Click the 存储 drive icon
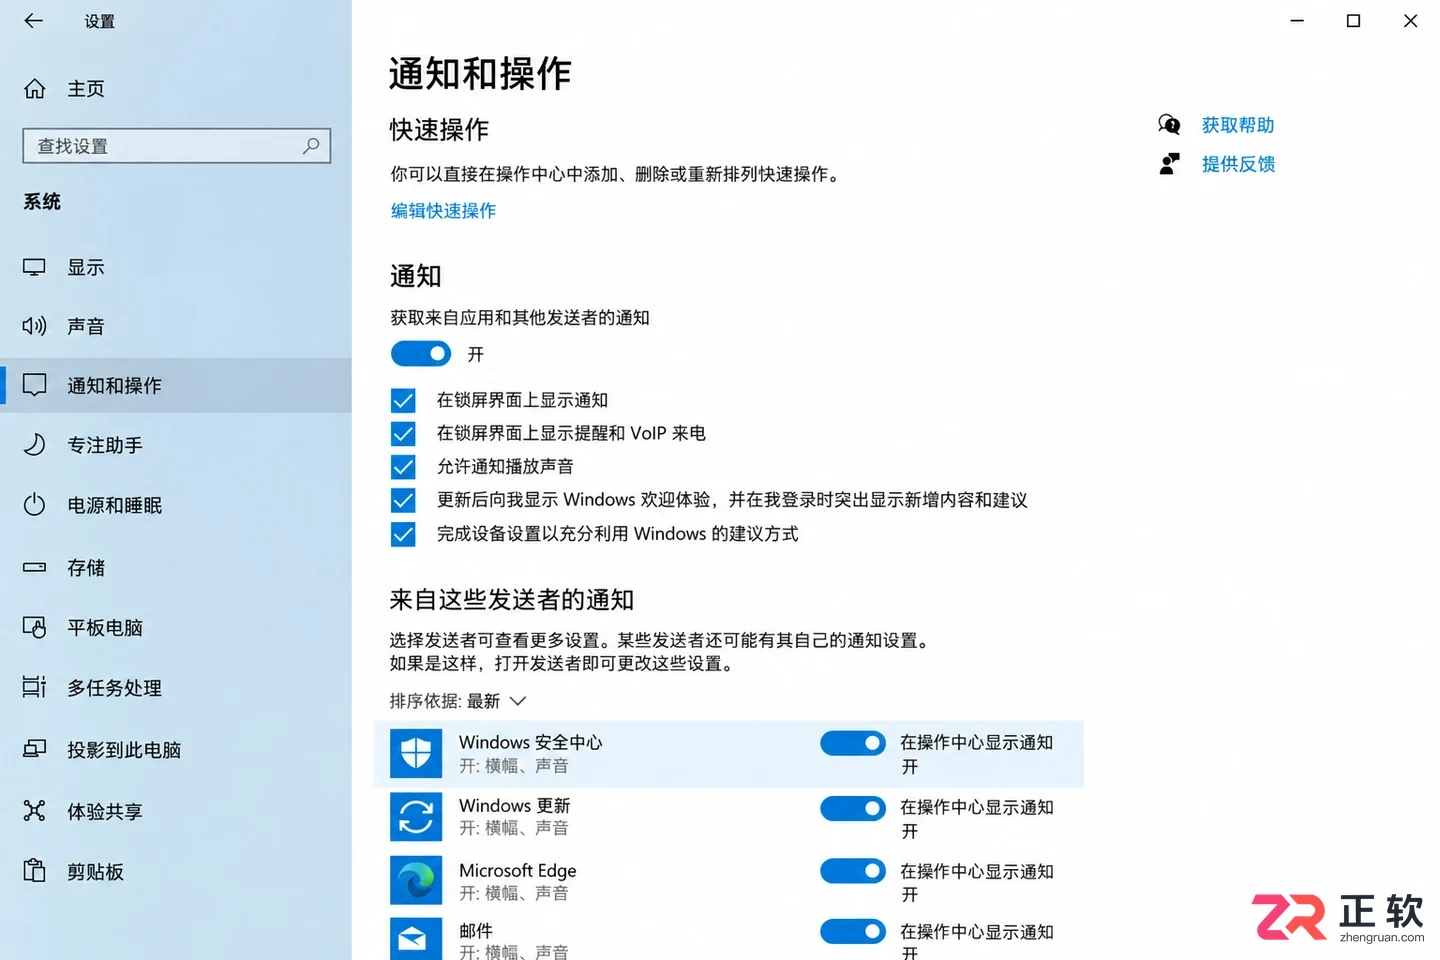The image size is (1440, 960). 35,567
